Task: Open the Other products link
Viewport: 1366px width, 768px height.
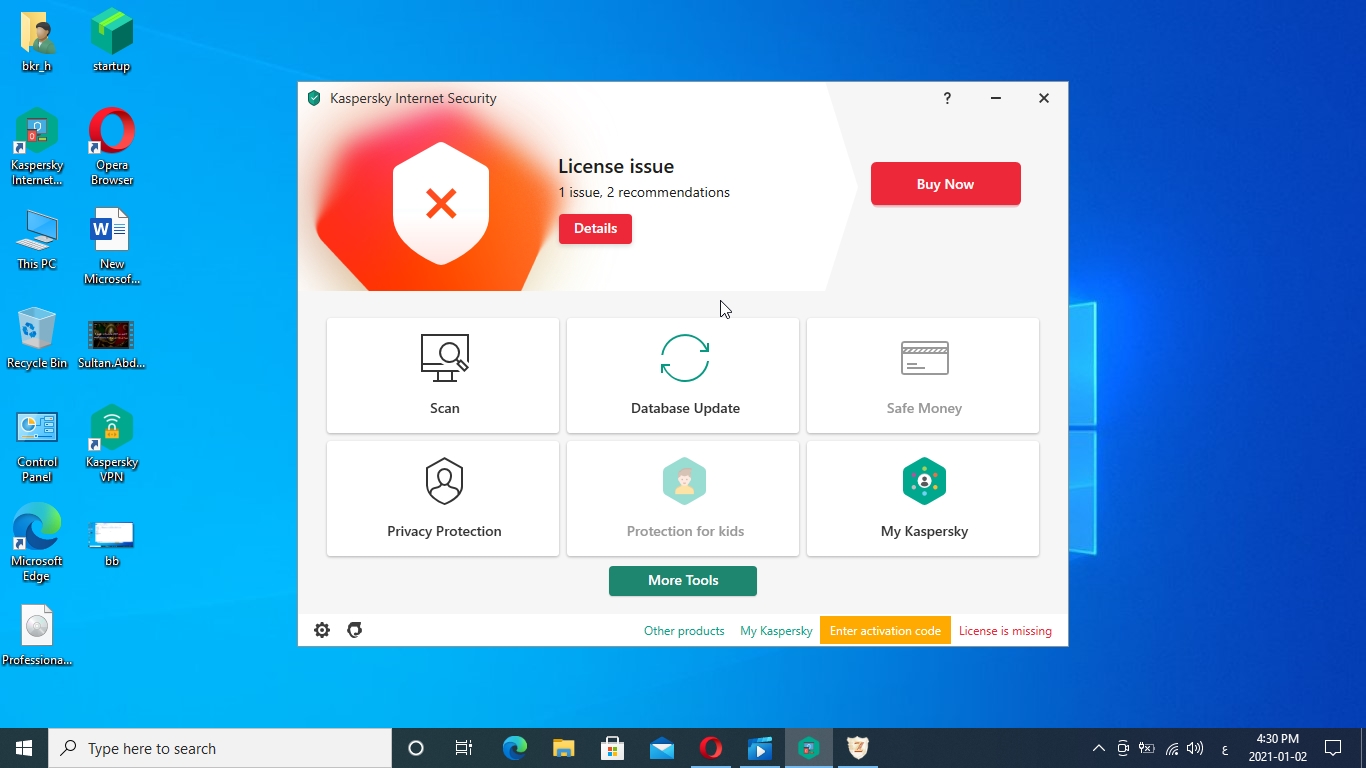Action: (684, 631)
